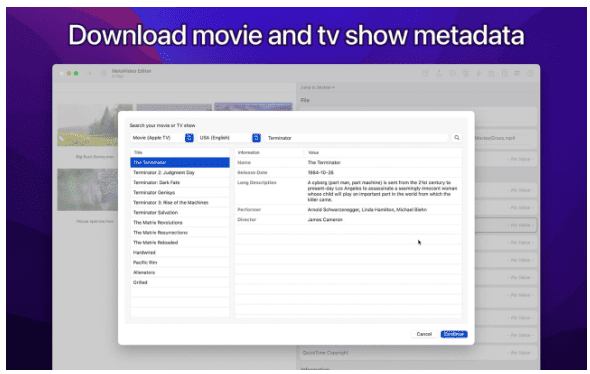Expand the Jump to Section menu
Screen dimensions: 590x374
pyautogui.click(x=318, y=87)
